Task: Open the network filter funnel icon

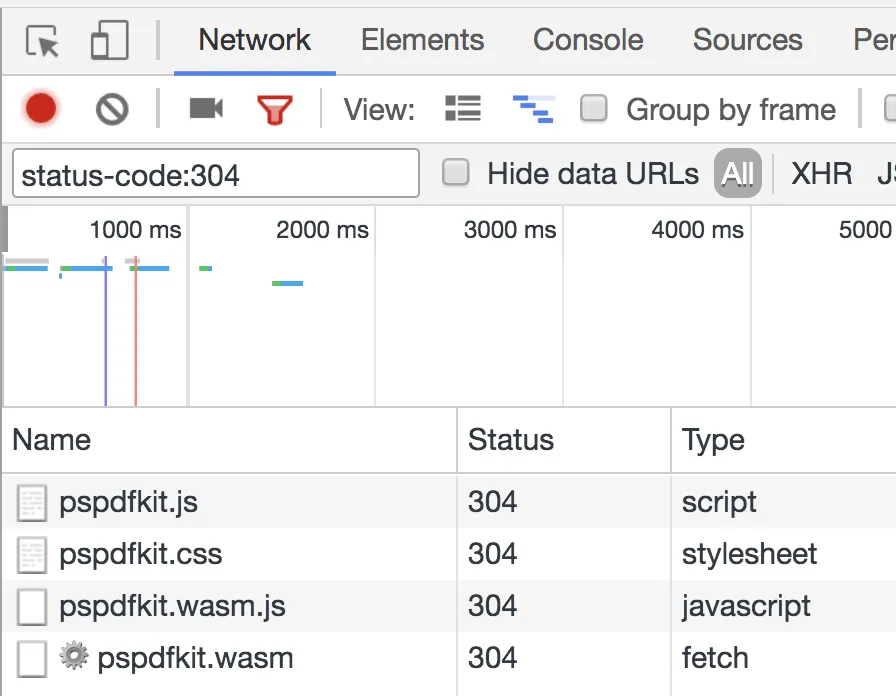Action: (x=276, y=109)
